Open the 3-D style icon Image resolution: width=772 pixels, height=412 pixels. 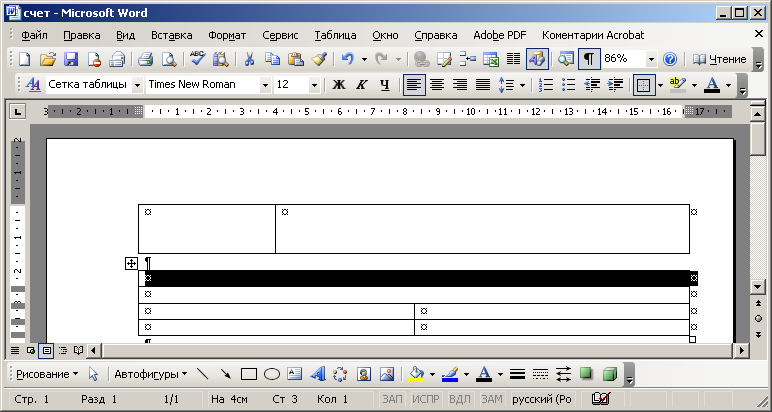click(610, 374)
